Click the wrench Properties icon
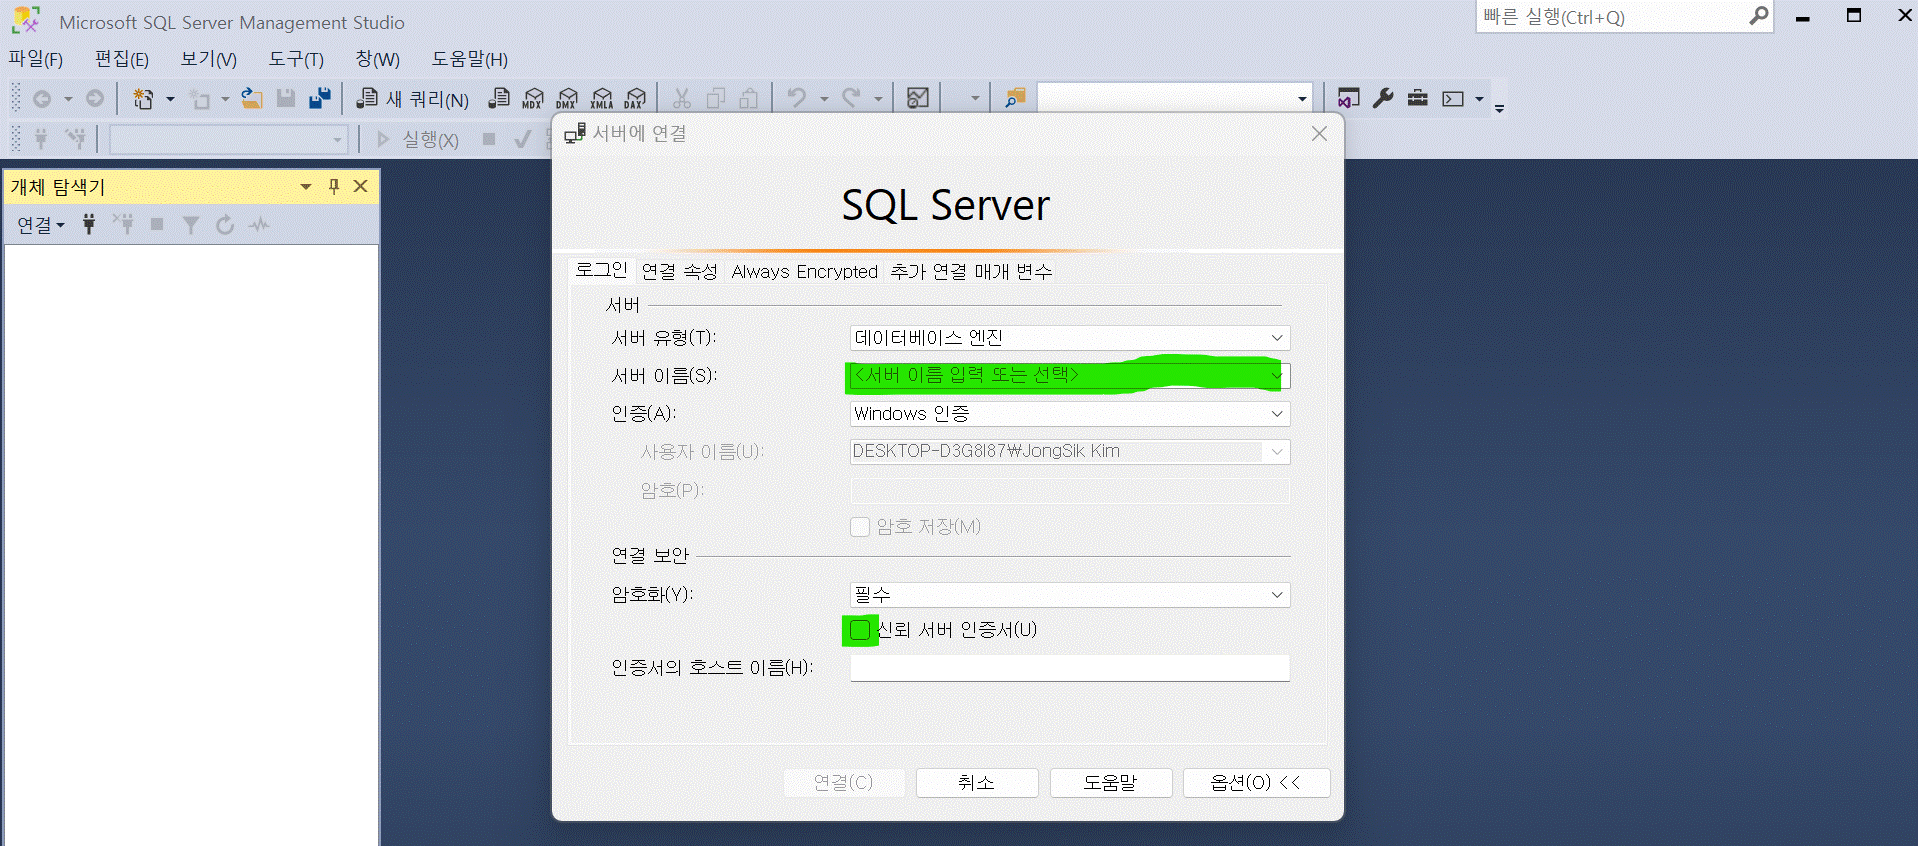1918x846 pixels. 1383,98
